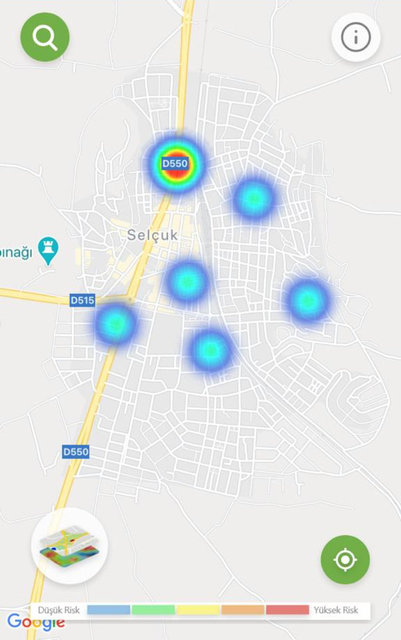The height and width of the screenshot is (640, 401).
Task: Click the Düşük Risk legend label
Action: click(x=59, y=610)
